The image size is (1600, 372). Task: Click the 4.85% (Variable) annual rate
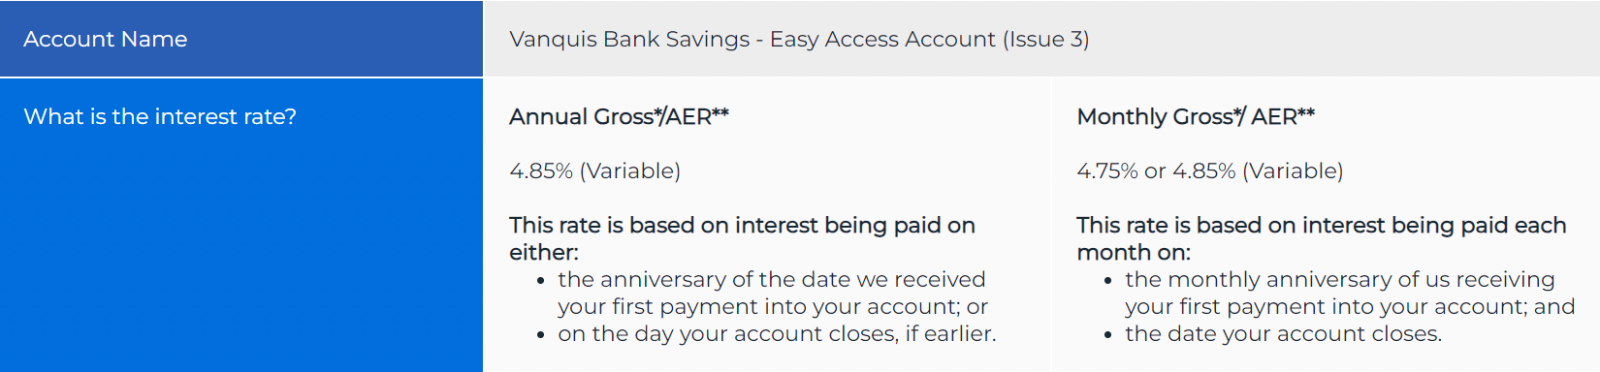(595, 171)
